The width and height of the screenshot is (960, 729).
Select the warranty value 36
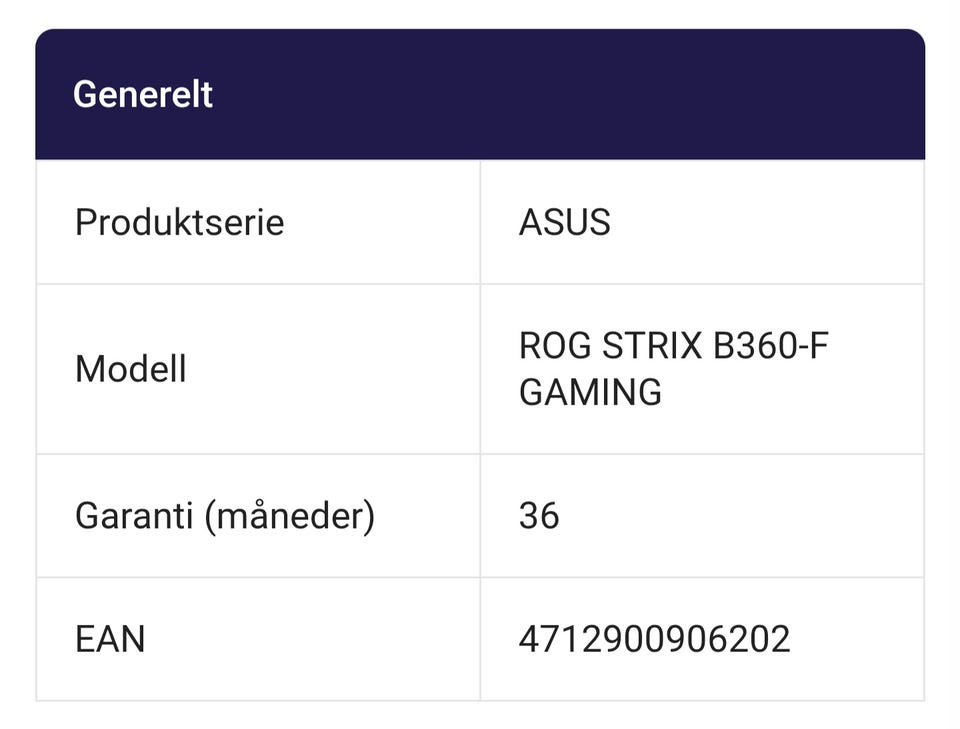pyautogui.click(x=539, y=516)
